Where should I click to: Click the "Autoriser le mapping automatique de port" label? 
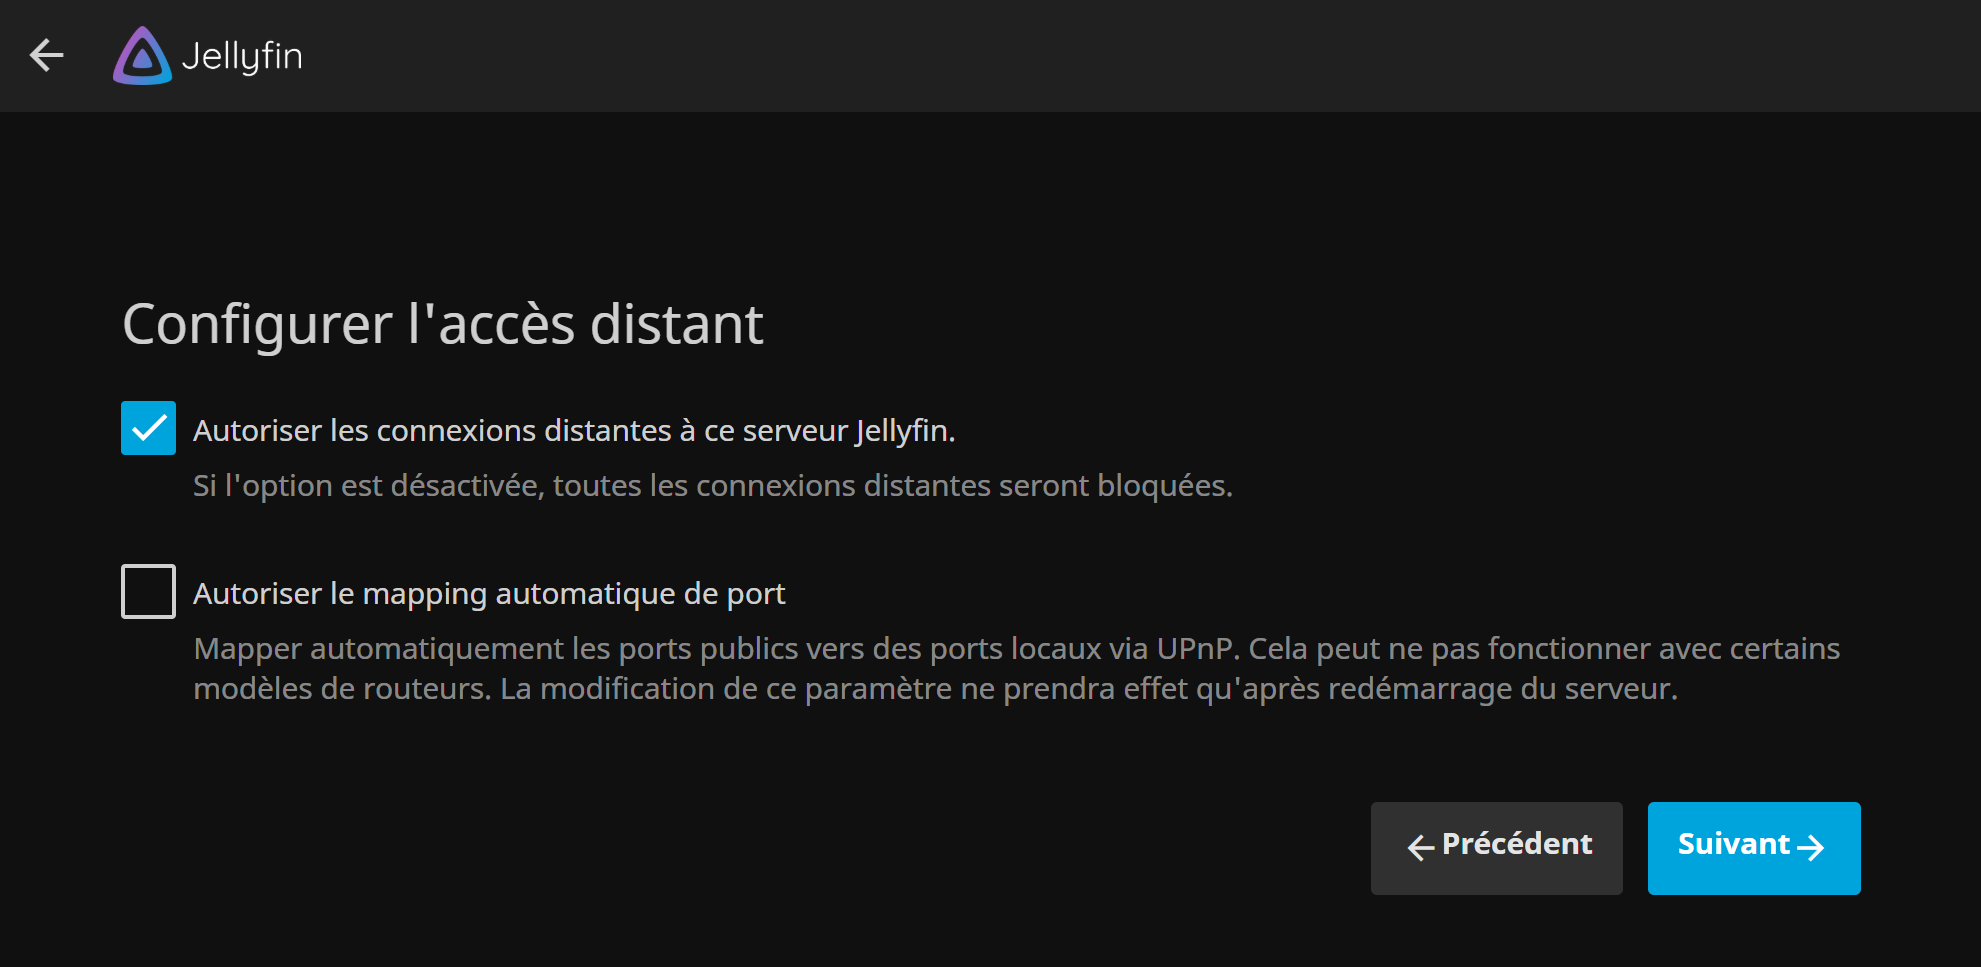tap(489, 594)
